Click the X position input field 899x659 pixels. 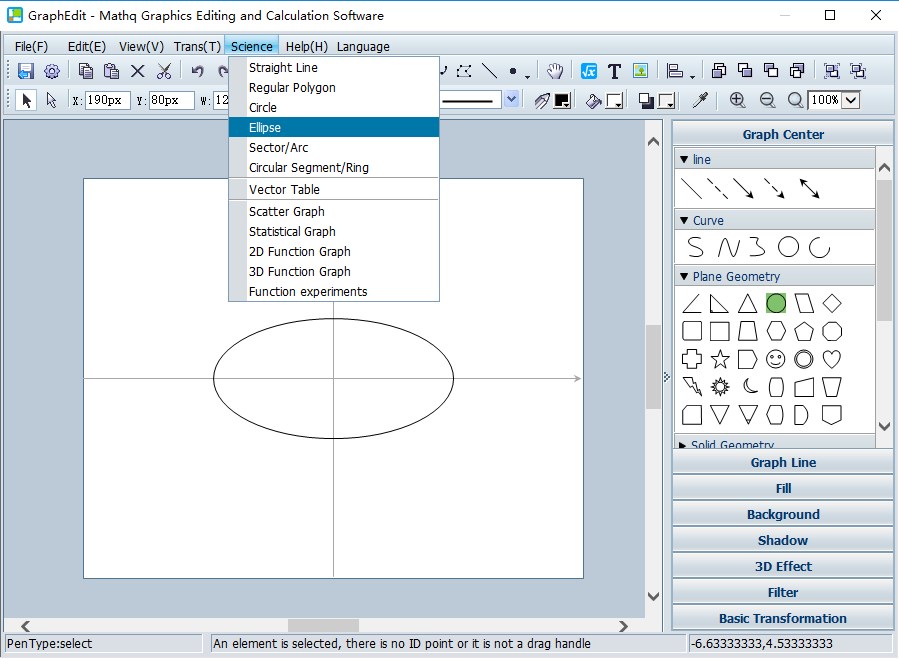tap(107, 100)
